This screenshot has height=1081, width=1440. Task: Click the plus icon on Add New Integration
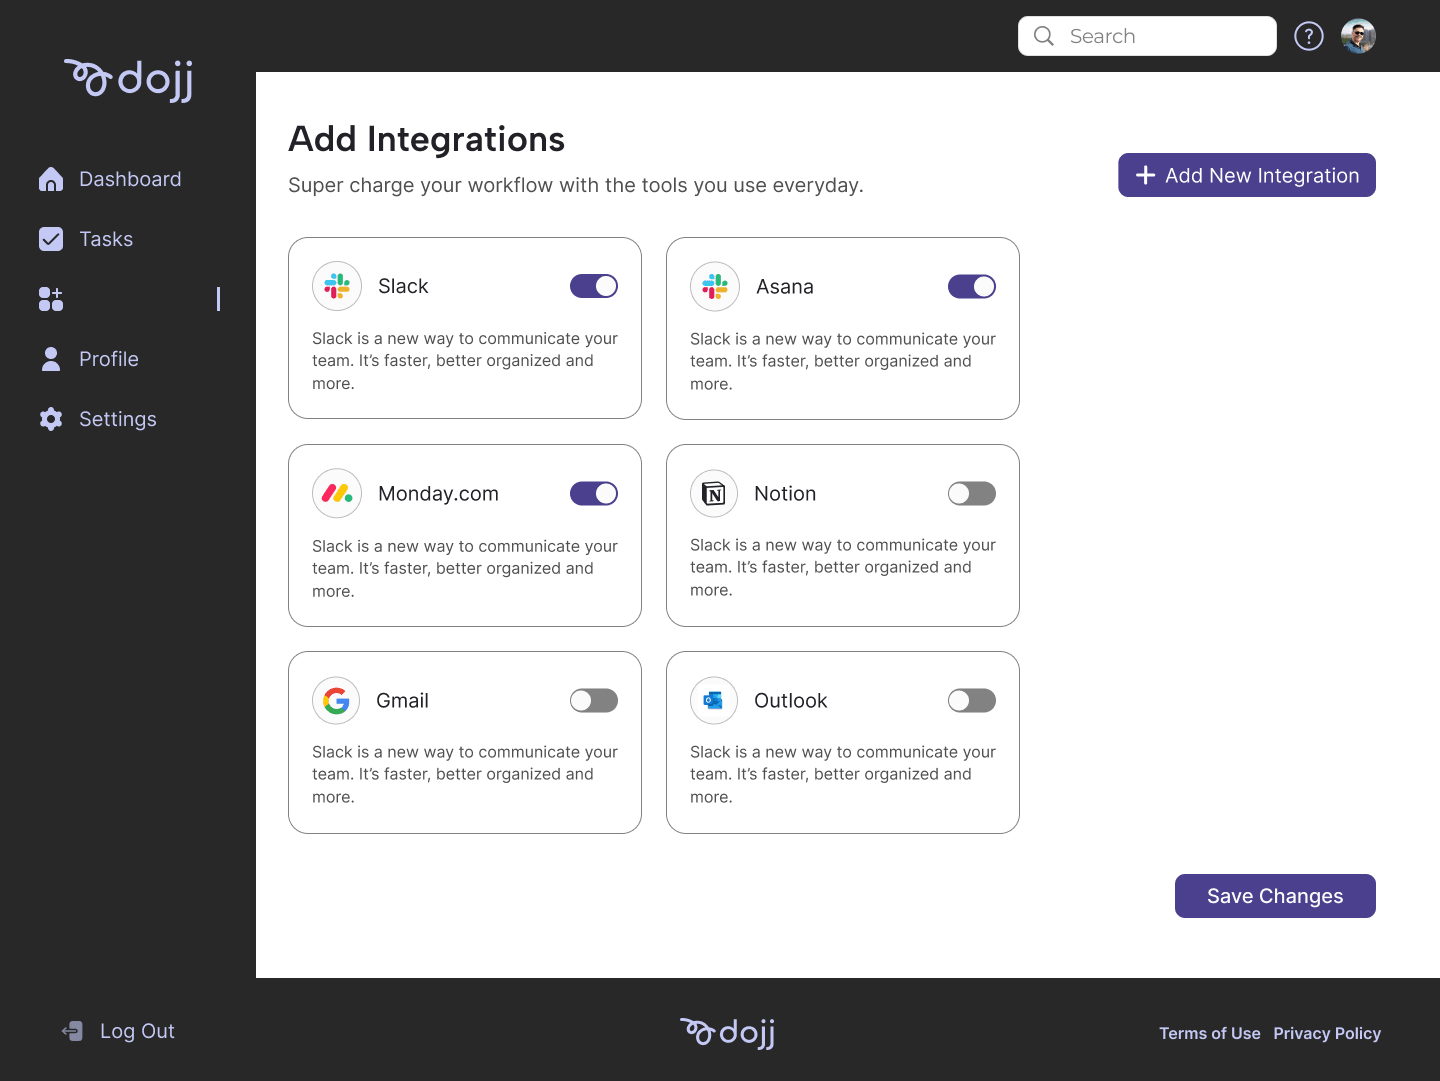click(x=1146, y=175)
